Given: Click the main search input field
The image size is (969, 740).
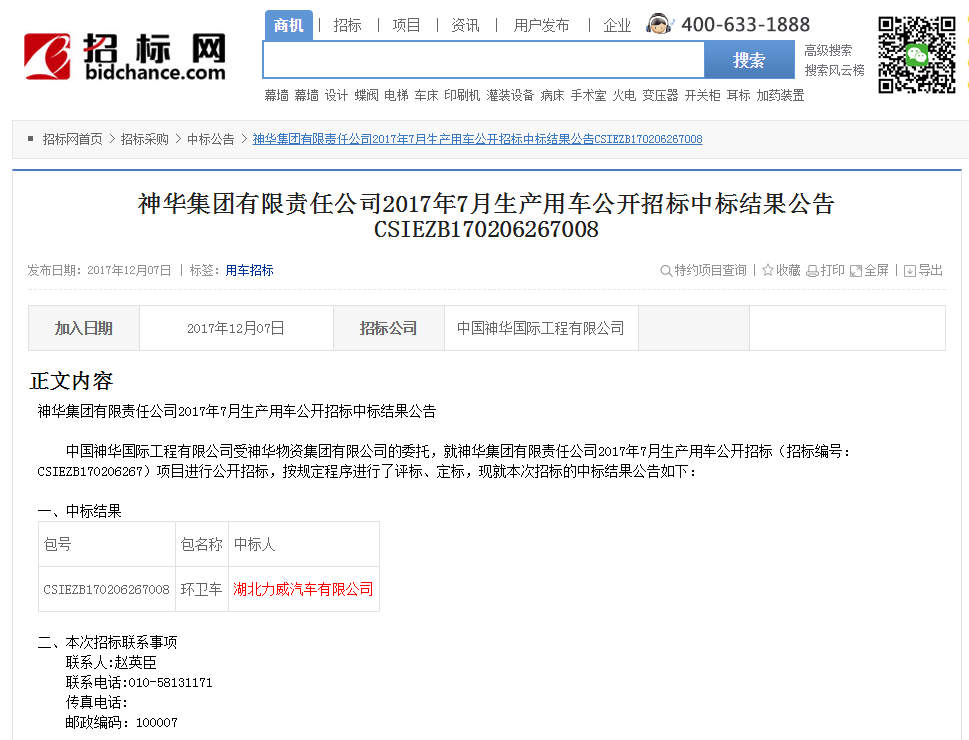Looking at the screenshot, I should coord(484,60).
